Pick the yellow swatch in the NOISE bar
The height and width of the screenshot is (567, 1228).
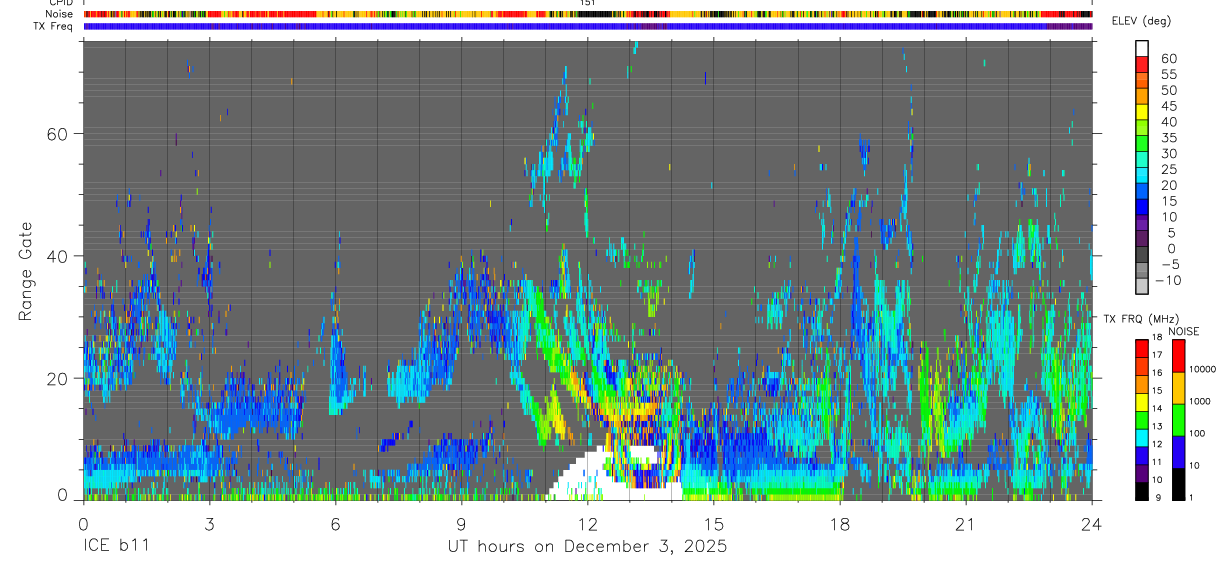point(1177,387)
